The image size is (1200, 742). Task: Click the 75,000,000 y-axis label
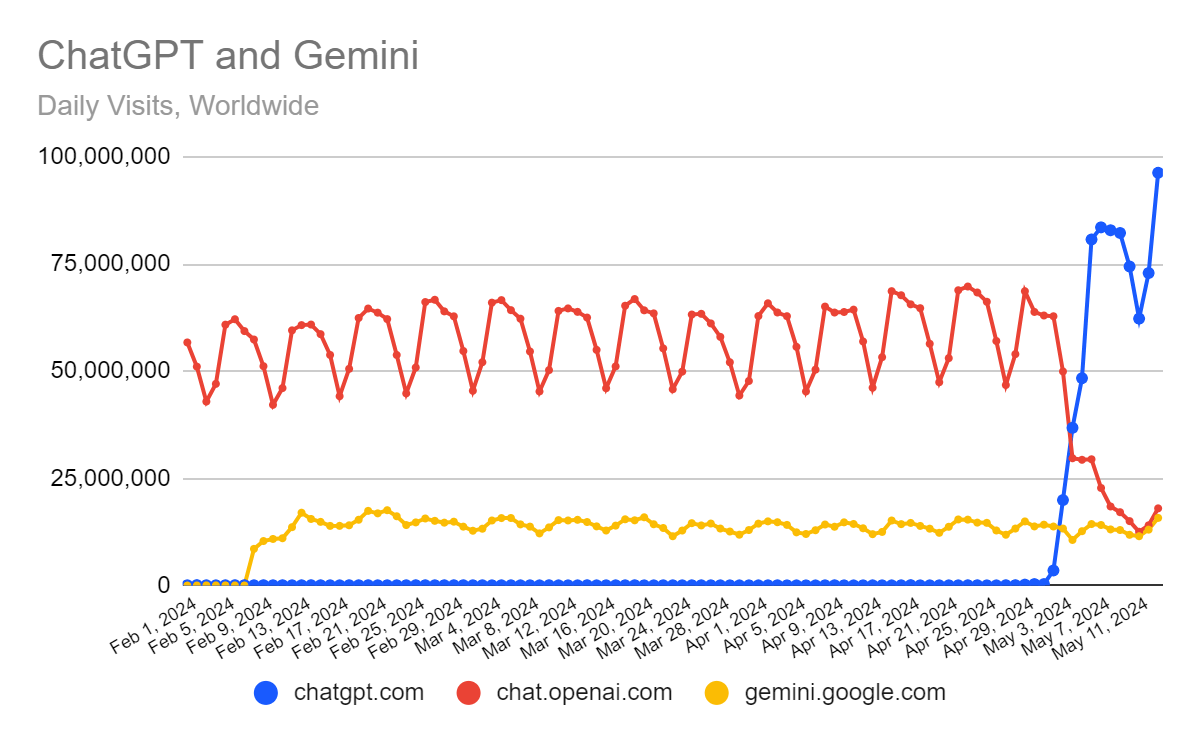(x=111, y=264)
